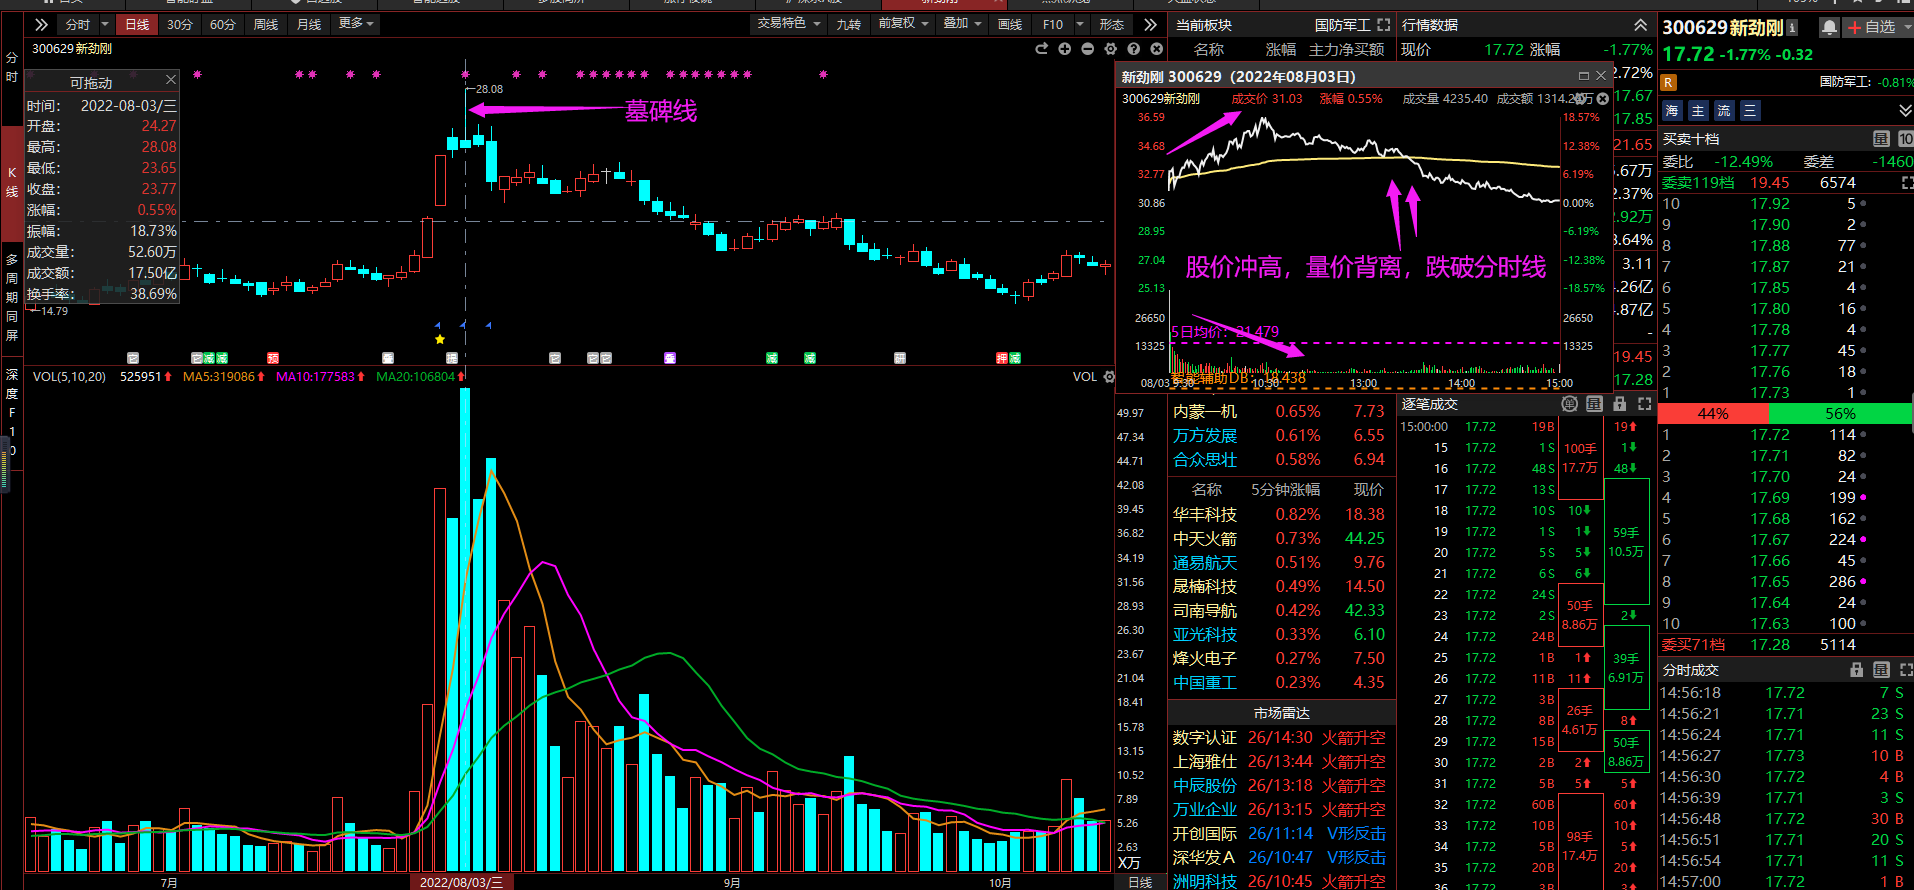Click the 10 levels toggle in 买卖十档 header
1914x890 pixels.
pos(1905,139)
